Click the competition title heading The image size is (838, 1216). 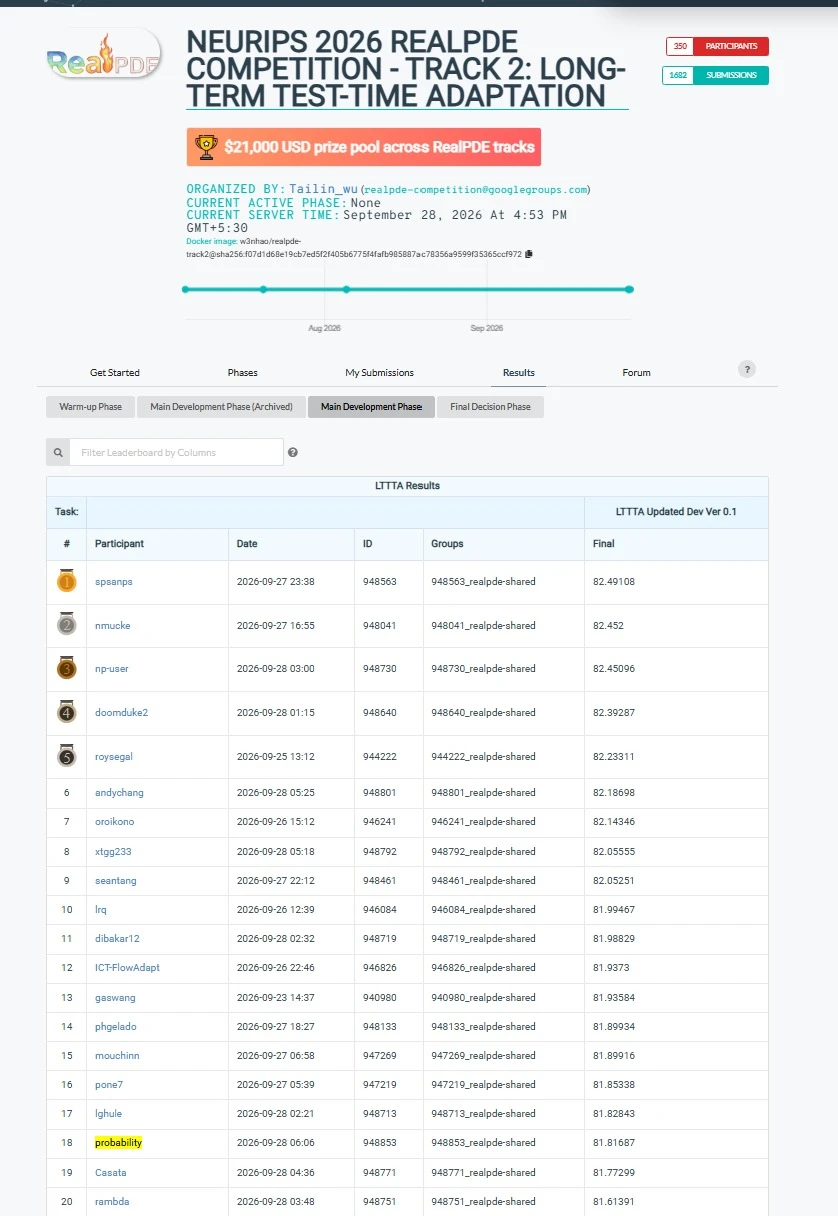(407, 69)
